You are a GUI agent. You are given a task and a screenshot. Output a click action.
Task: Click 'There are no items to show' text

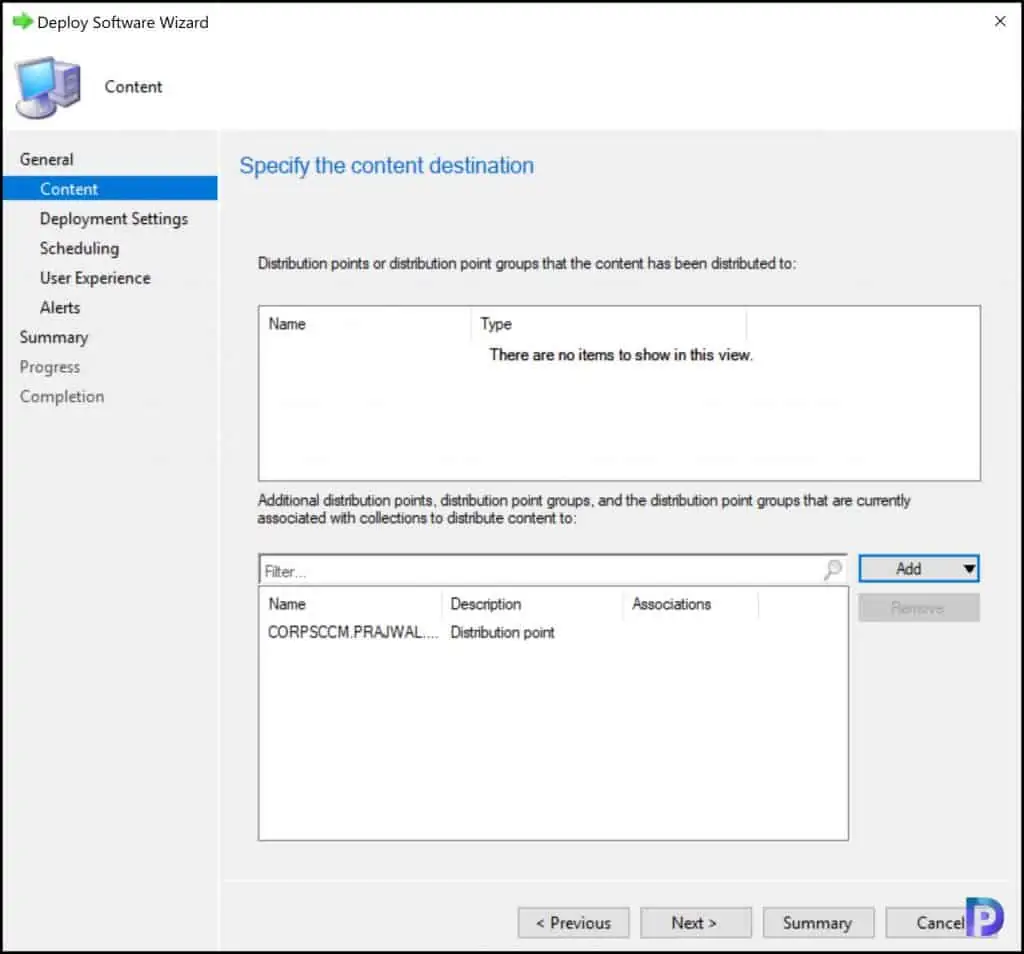pyautogui.click(x=621, y=355)
